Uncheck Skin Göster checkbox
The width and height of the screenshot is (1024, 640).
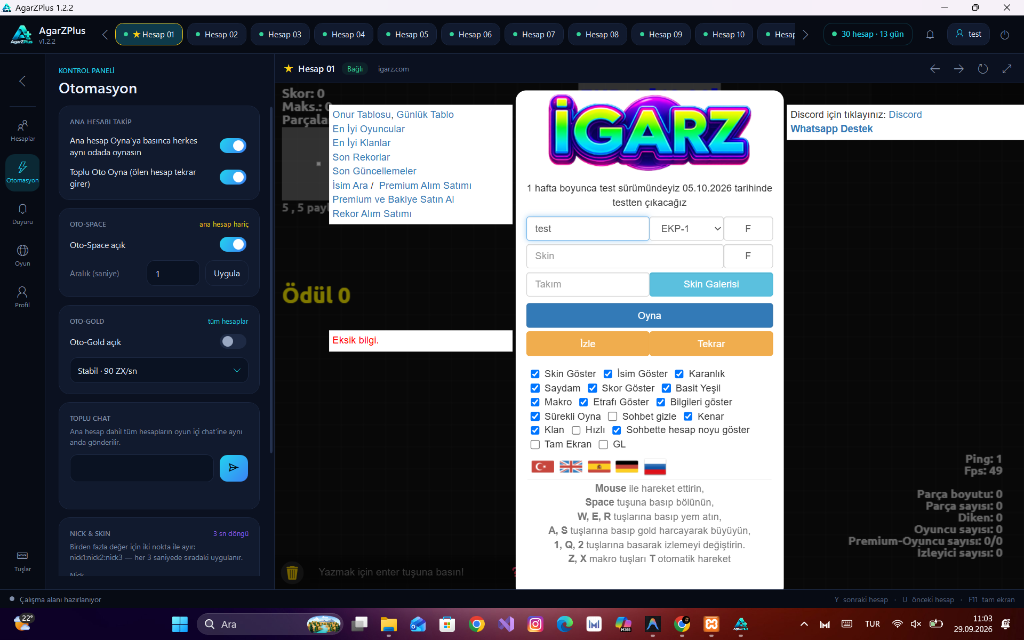tap(535, 374)
